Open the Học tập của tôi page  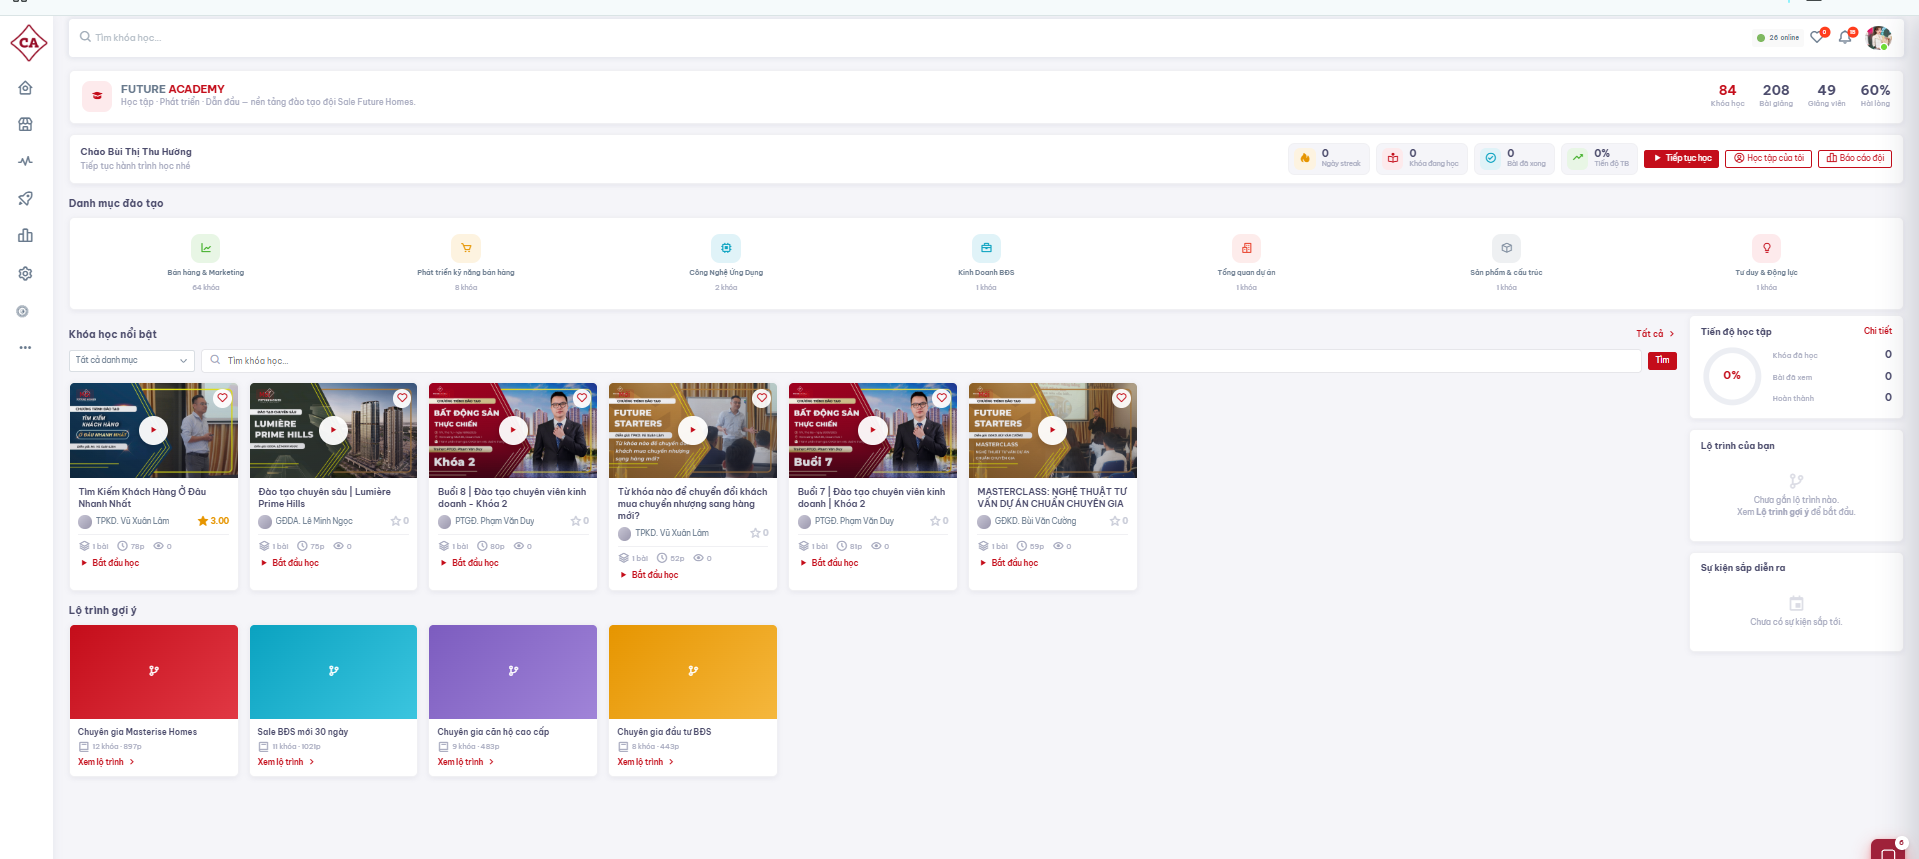(x=1768, y=158)
